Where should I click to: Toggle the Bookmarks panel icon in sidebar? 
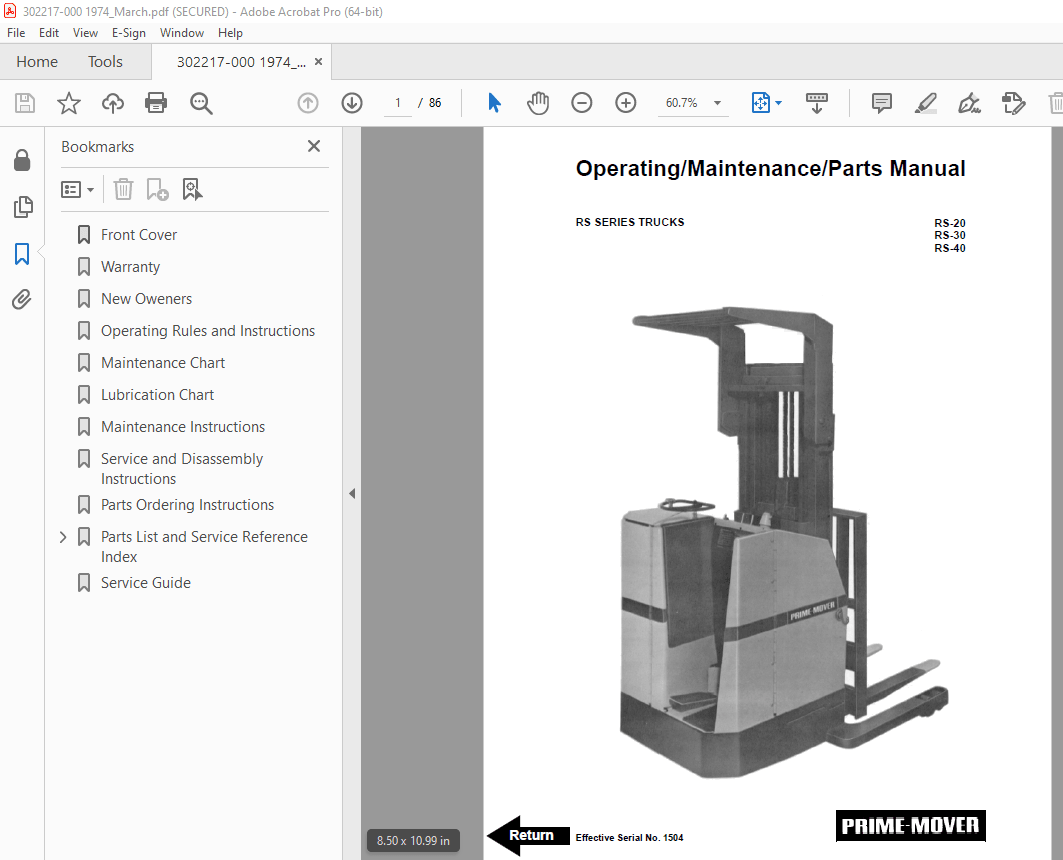[22, 254]
